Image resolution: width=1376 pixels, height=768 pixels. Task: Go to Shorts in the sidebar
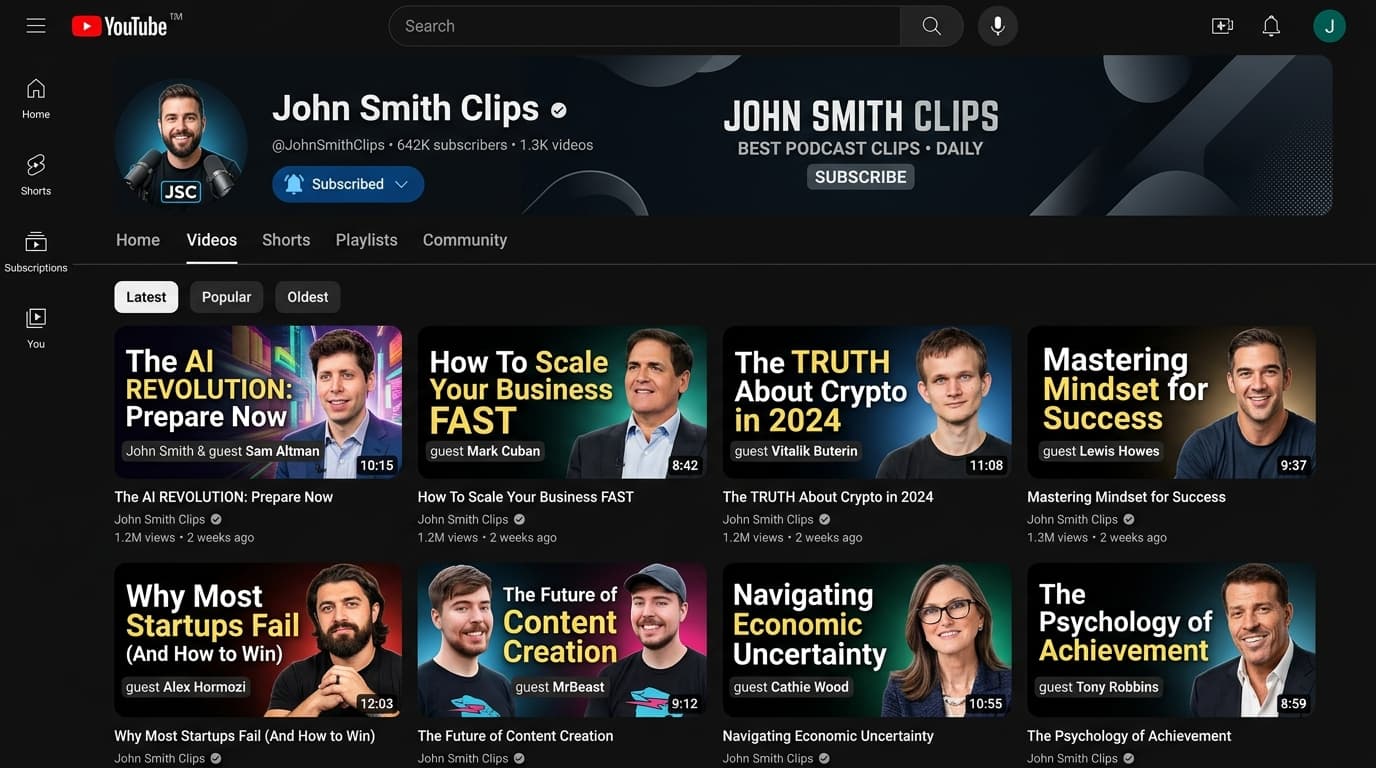coord(36,174)
